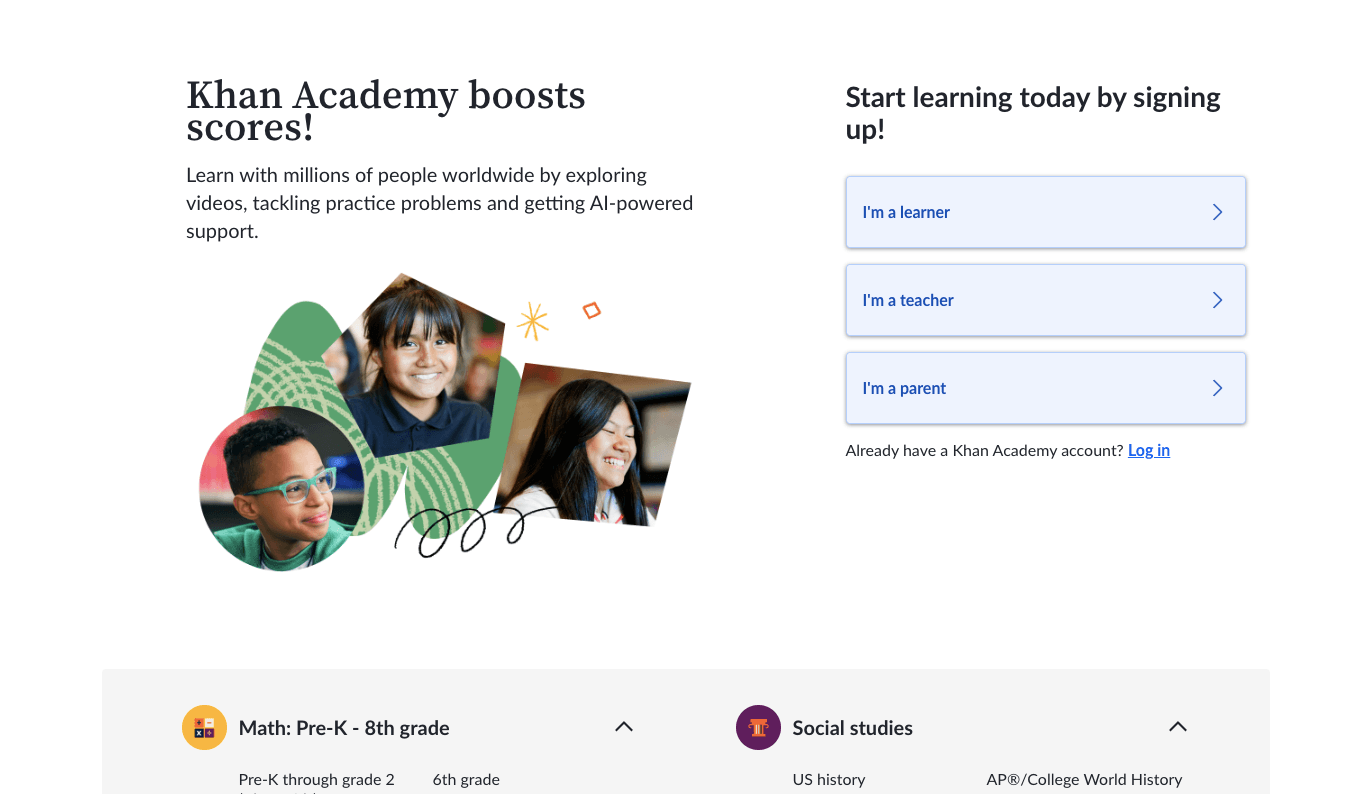The height and width of the screenshot is (794, 1355).
Task: Click the Social studies subject icon
Action: click(x=758, y=728)
